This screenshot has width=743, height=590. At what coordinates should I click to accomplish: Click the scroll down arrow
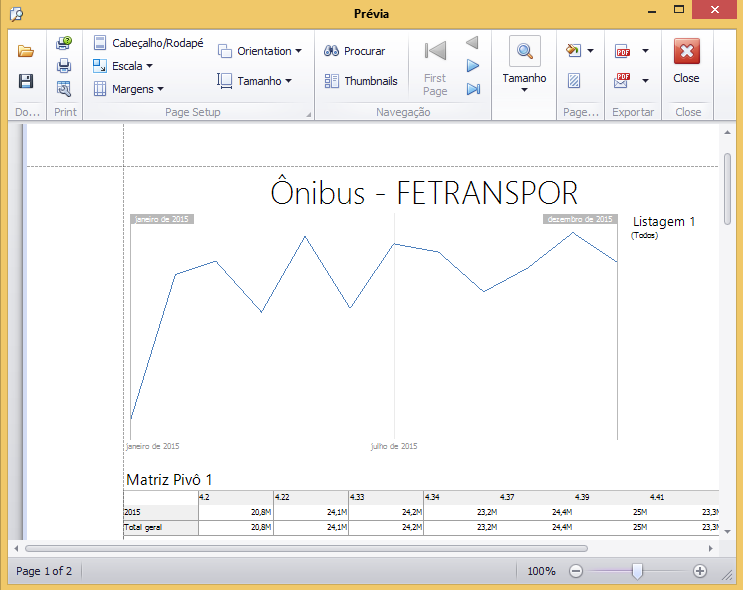pyautogui.click(x=727, y=532)
